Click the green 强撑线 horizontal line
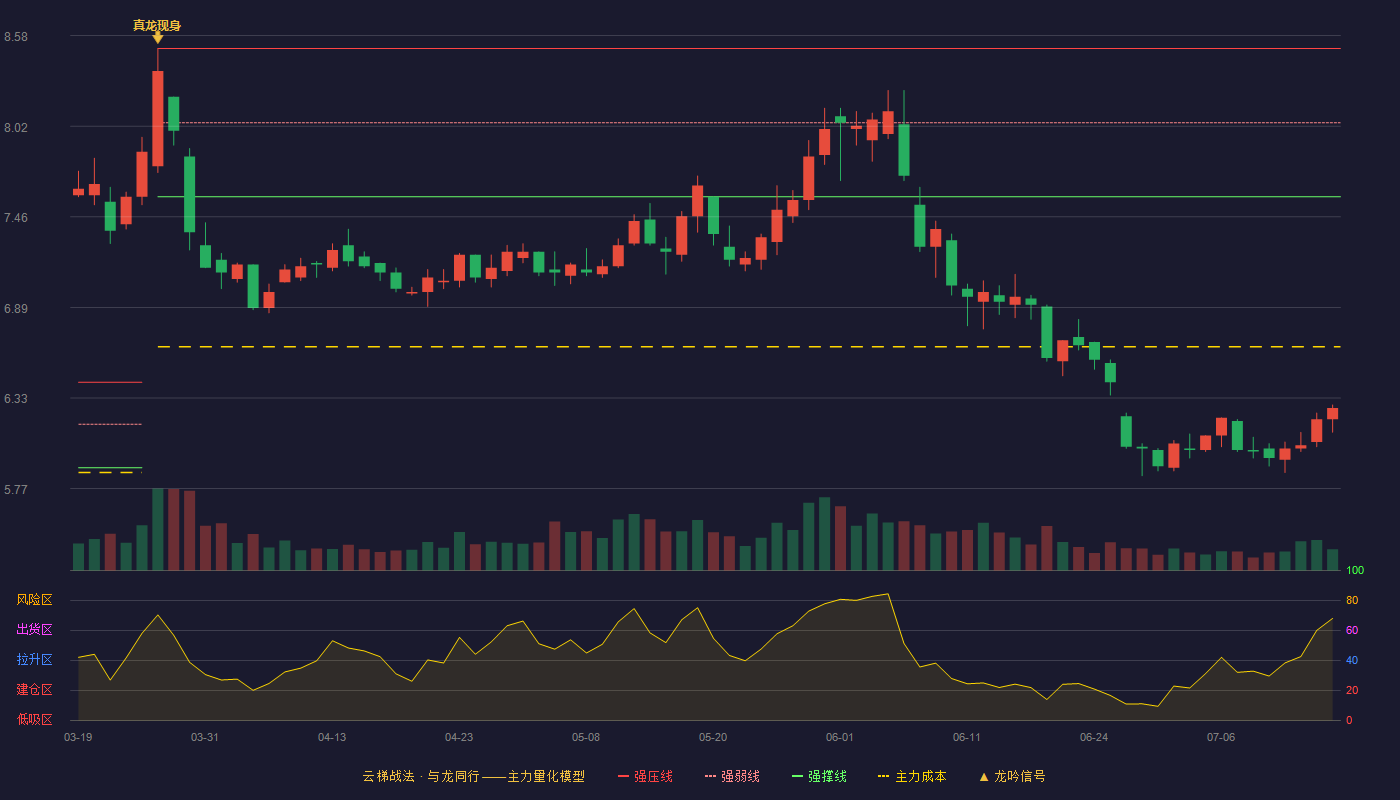Image resolution: width=1400 pixels, height=800 pixels. (x=748, y=197)
